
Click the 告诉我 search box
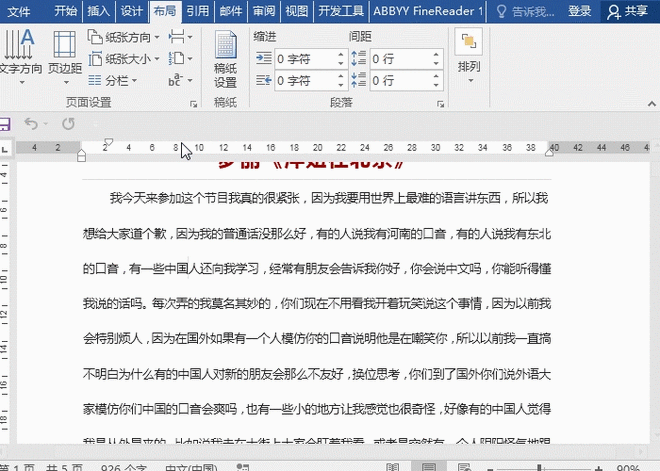pos(525,11)
